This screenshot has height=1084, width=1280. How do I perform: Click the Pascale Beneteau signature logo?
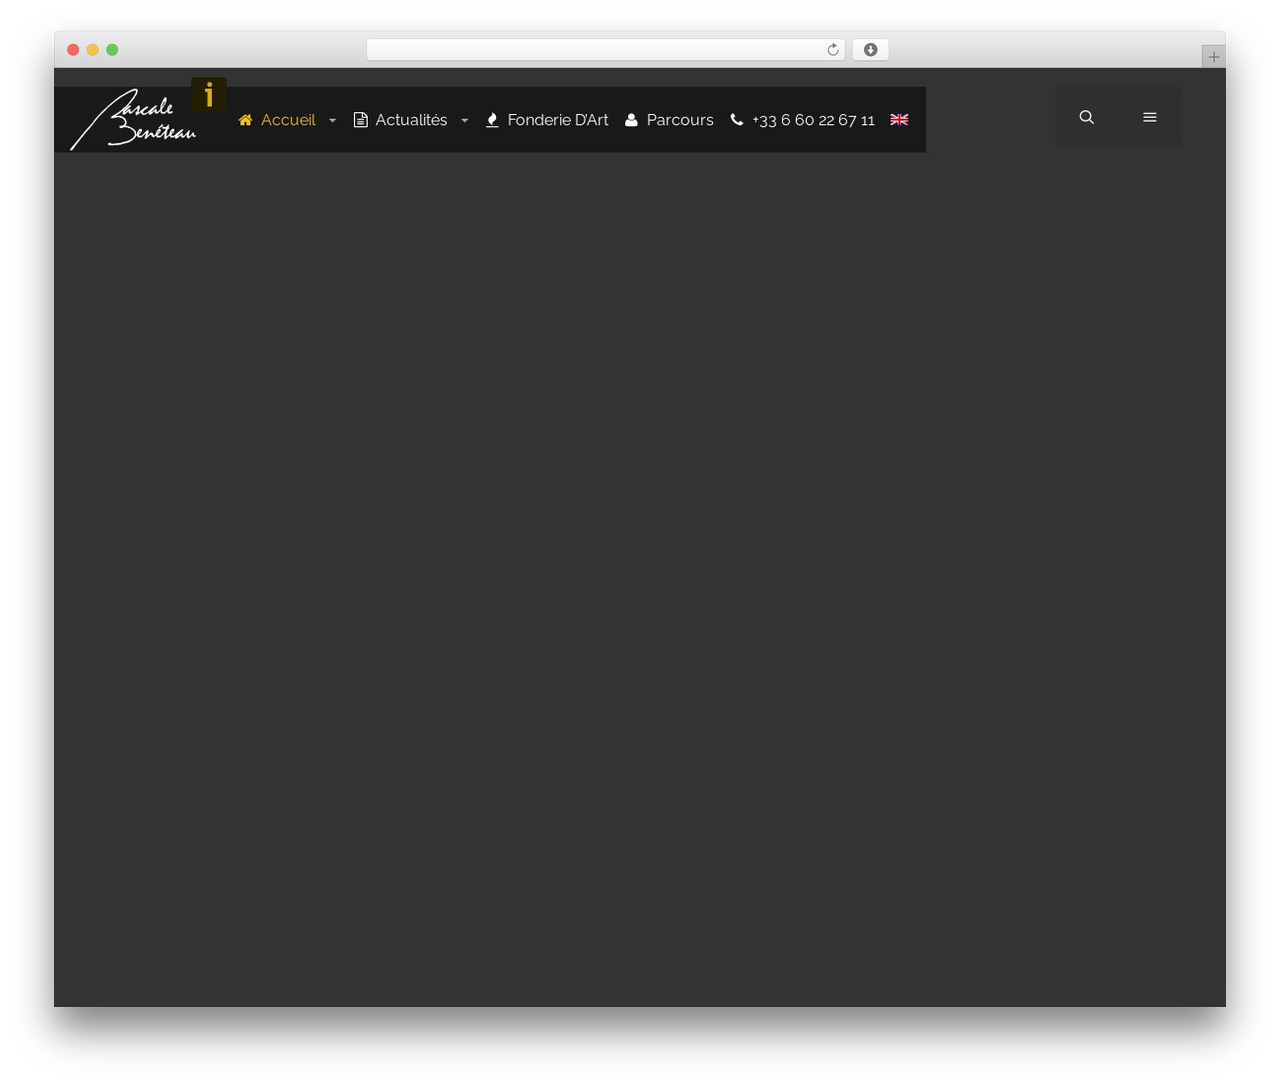click(133, 119)
